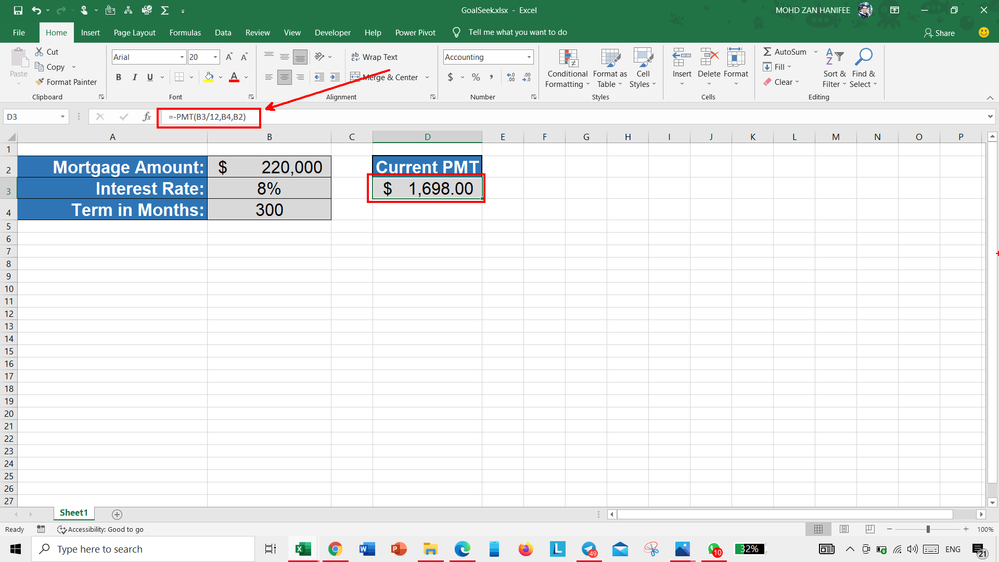
Task: Click the Paste clipboard icon
Action: point(18,58)
